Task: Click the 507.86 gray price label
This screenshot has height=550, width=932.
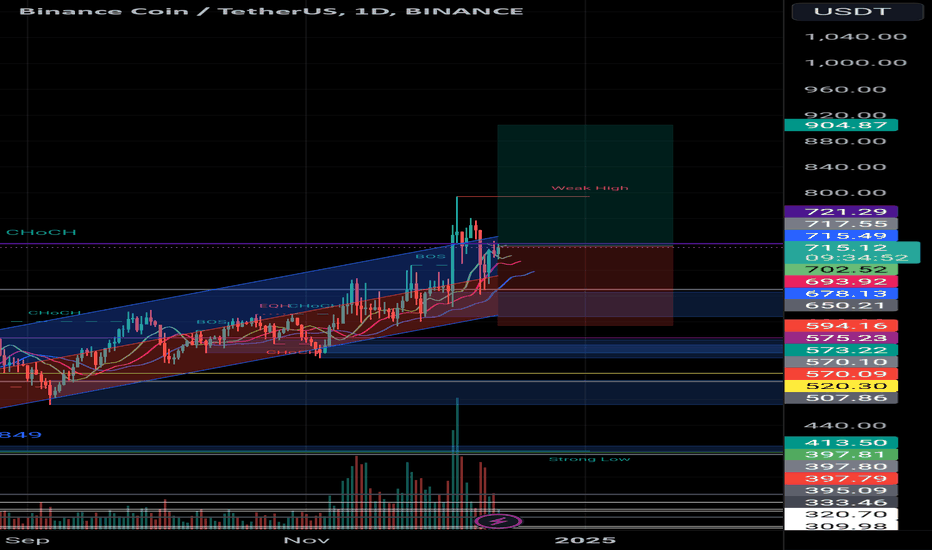Action: tap(841, 397)
